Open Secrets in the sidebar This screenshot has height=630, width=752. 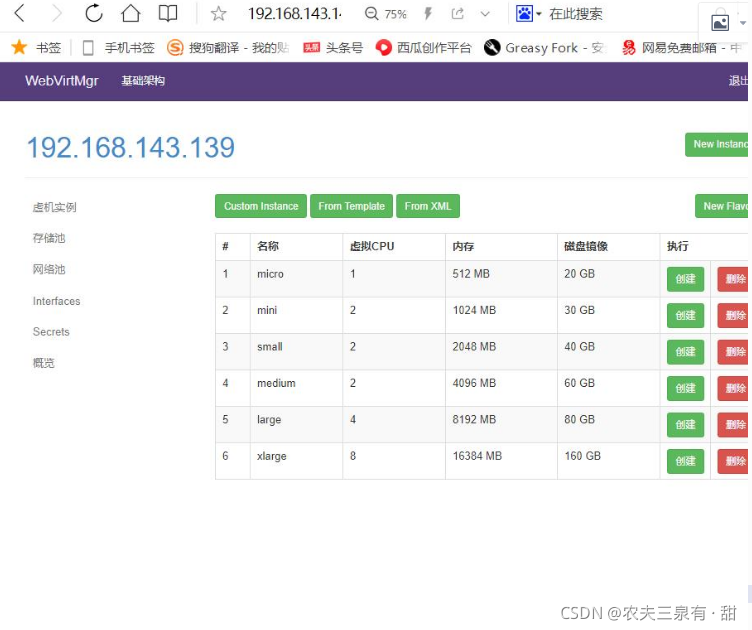point(51,332)
